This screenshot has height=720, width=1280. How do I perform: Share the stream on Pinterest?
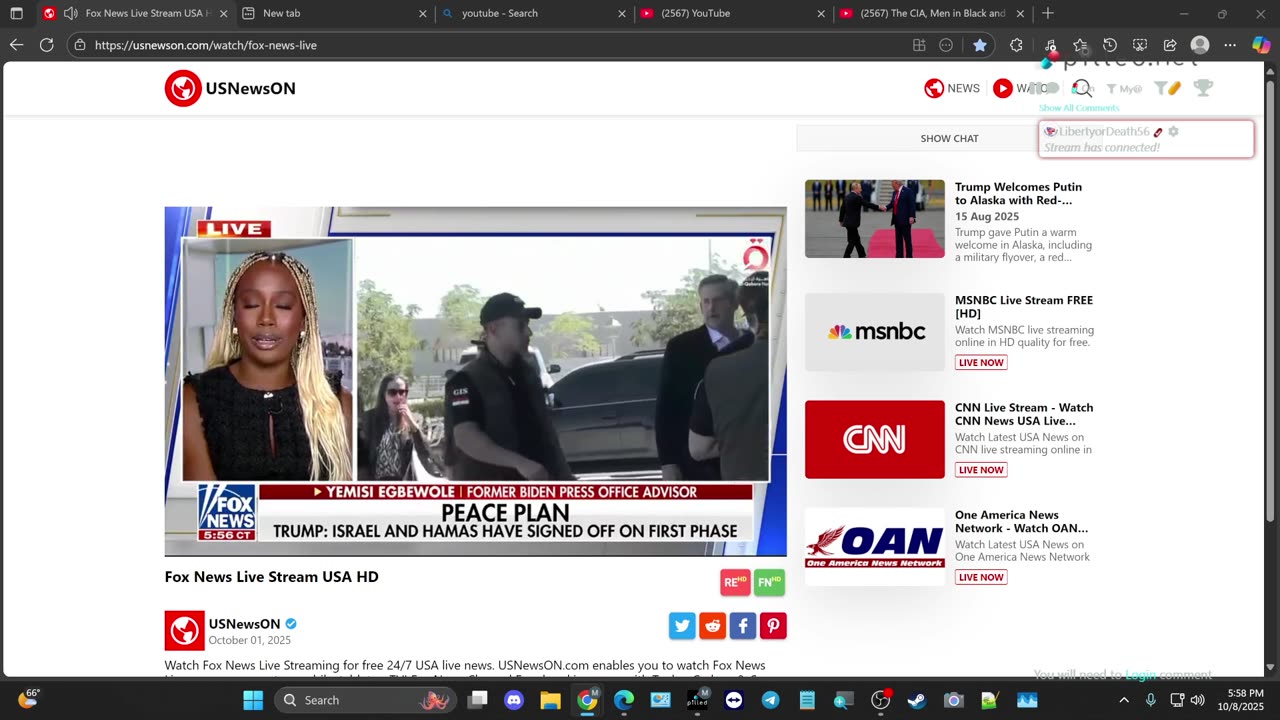point(773,626)
